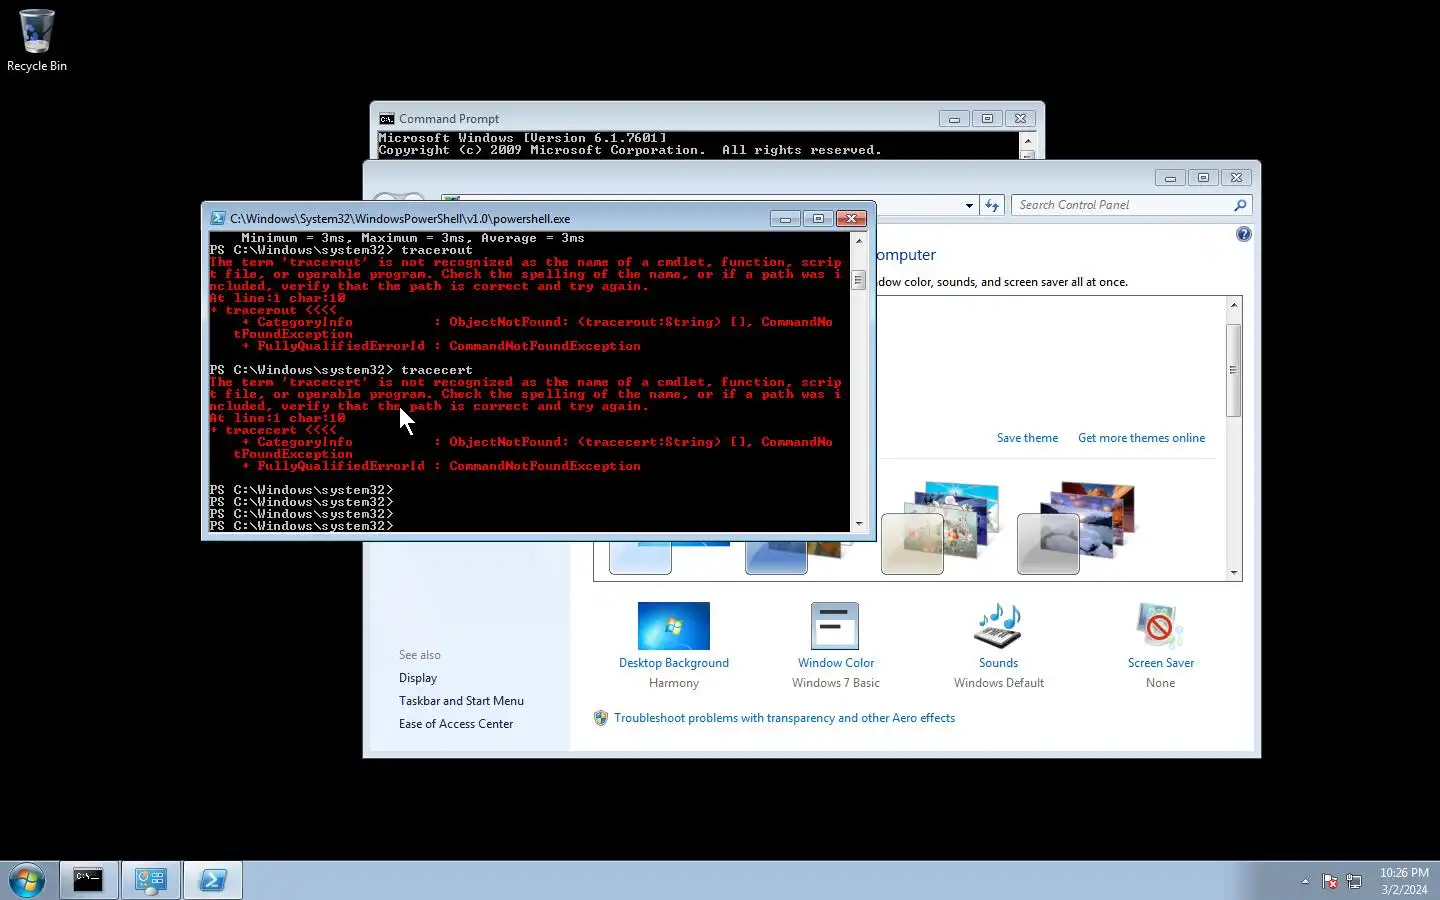Open the Recycle Bin desktop icon

(37, 41)
